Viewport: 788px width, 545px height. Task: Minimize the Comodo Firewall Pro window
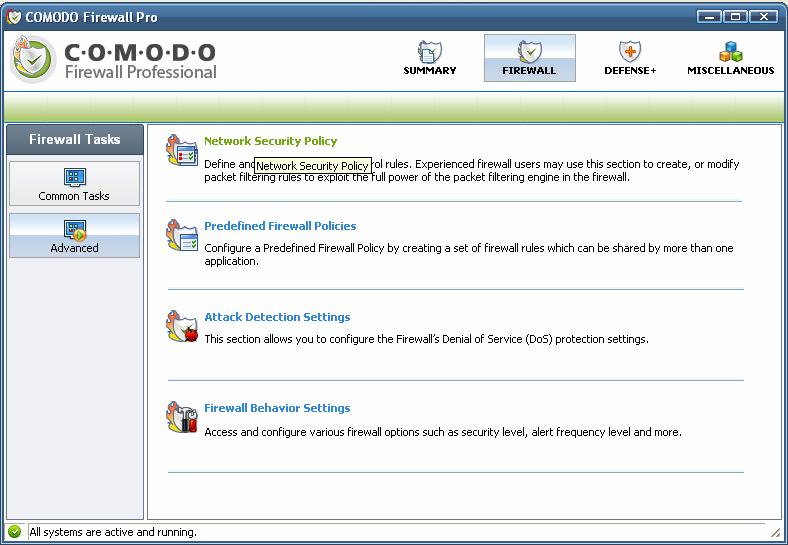(710, 17)
